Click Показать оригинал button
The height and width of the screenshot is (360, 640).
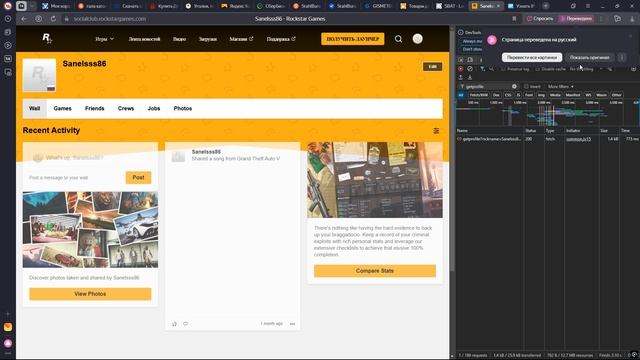click(590, 58)
